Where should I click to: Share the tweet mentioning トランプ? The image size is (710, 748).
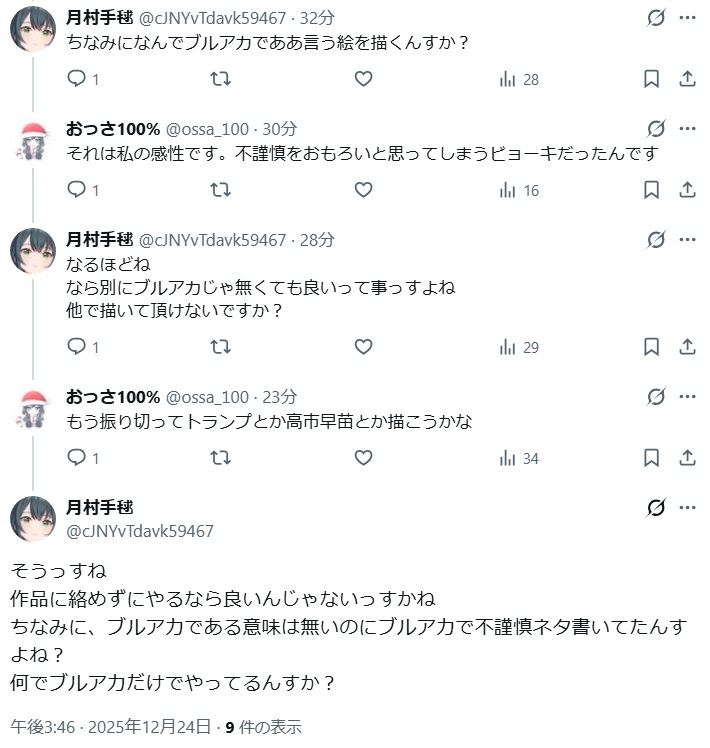[687, 458]
